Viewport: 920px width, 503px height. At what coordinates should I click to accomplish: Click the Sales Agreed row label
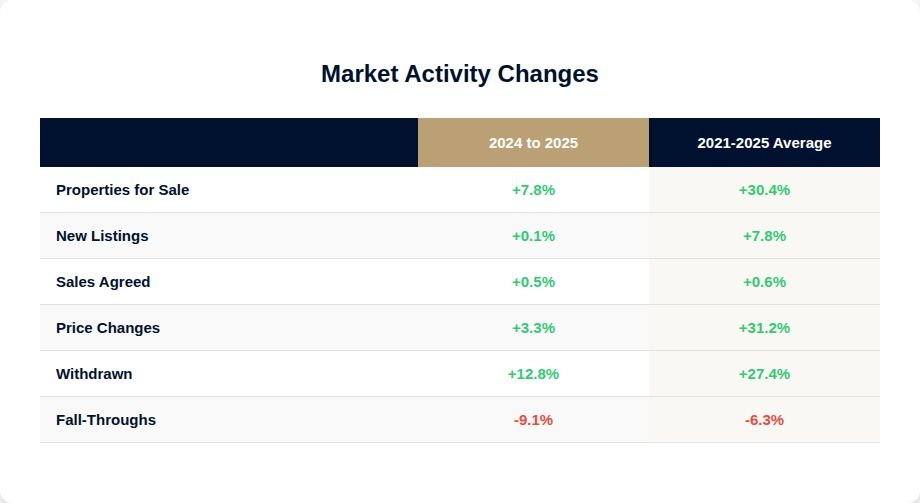[x=103, y=282]
